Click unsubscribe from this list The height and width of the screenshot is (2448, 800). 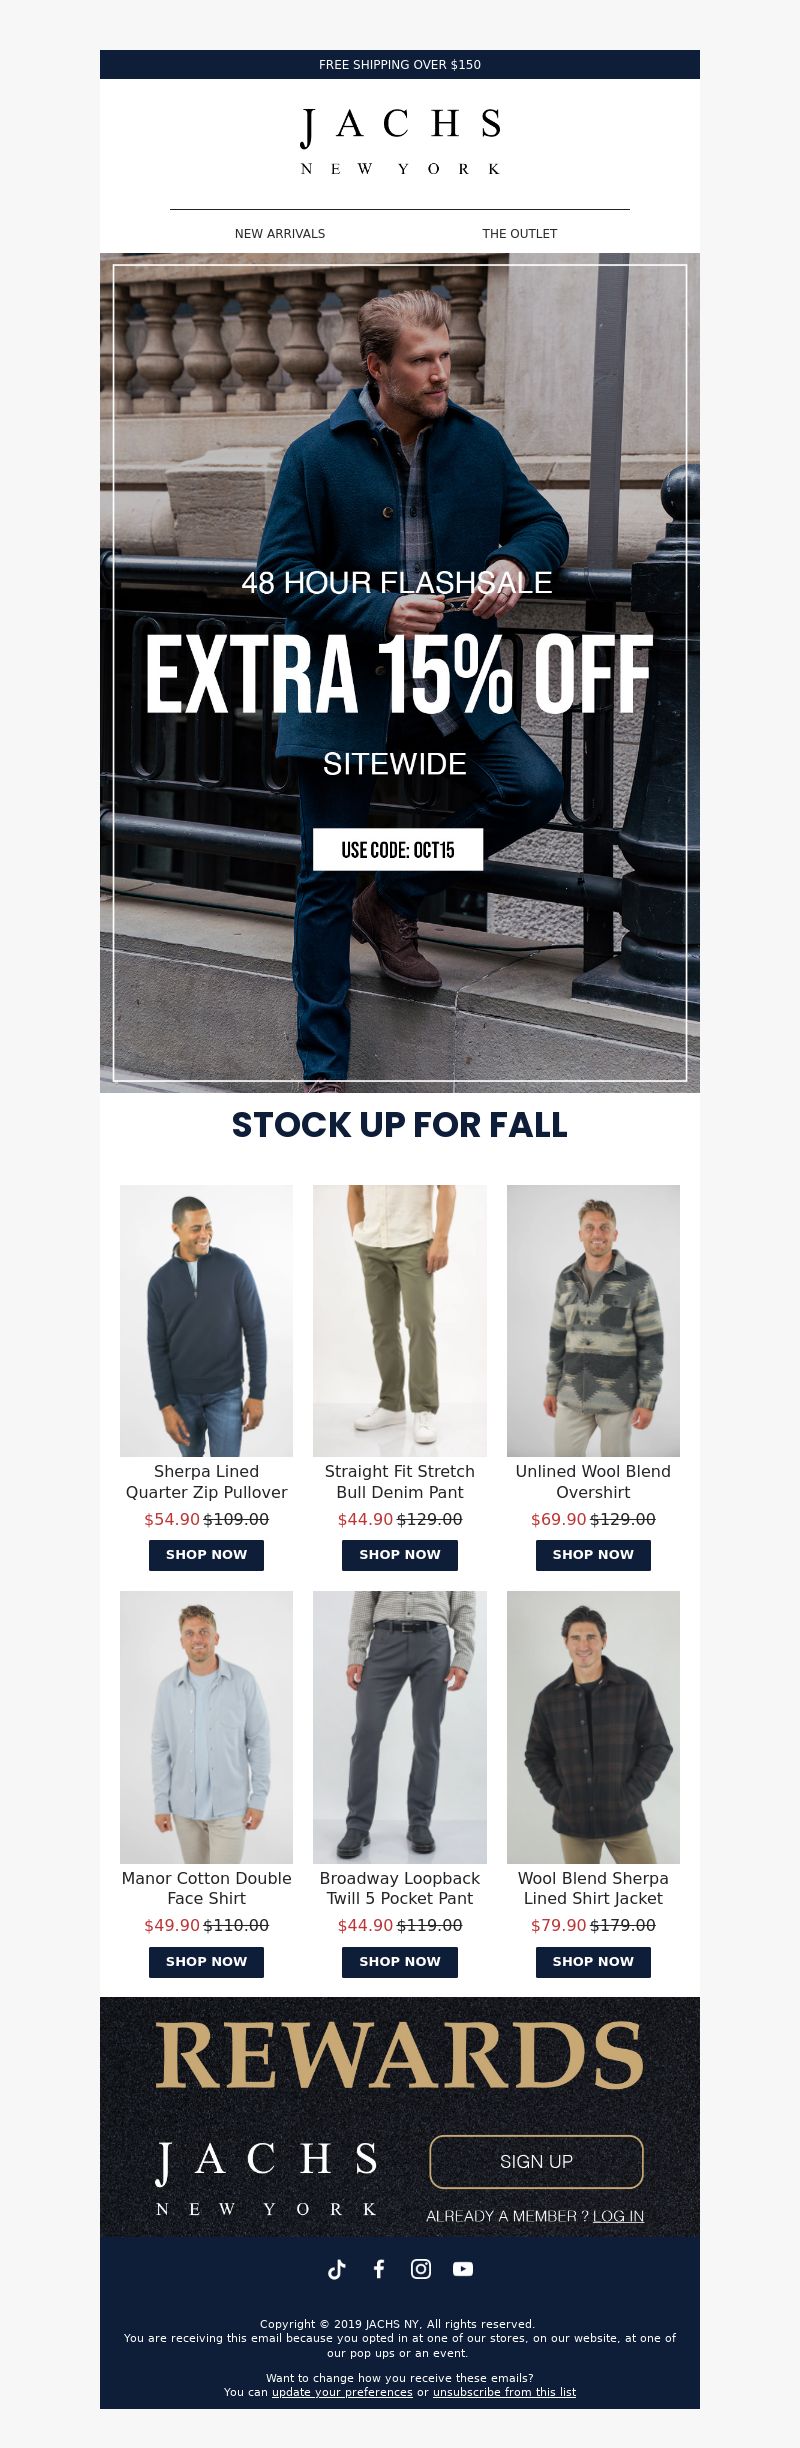click(504, 2392)
